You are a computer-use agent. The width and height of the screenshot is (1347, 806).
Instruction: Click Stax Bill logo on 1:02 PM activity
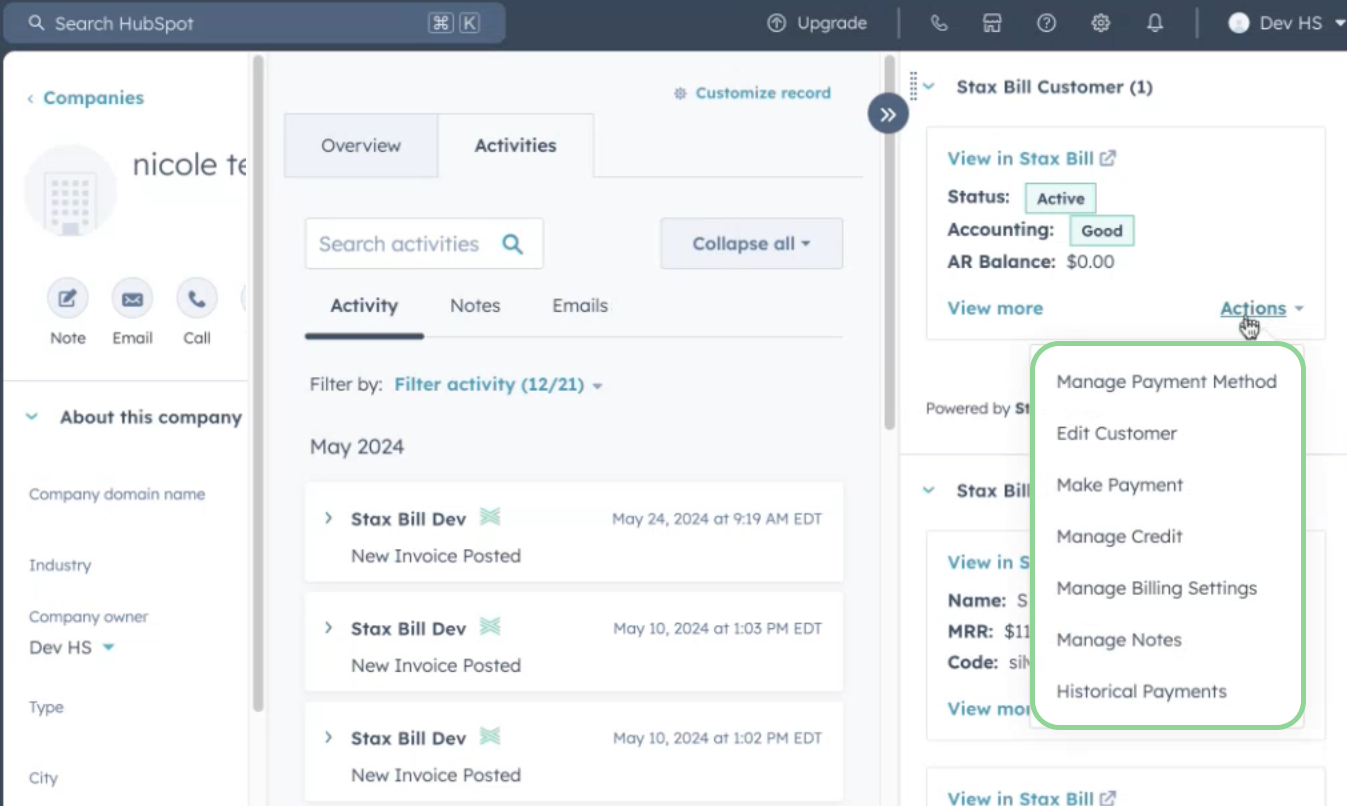coord(489,736)
